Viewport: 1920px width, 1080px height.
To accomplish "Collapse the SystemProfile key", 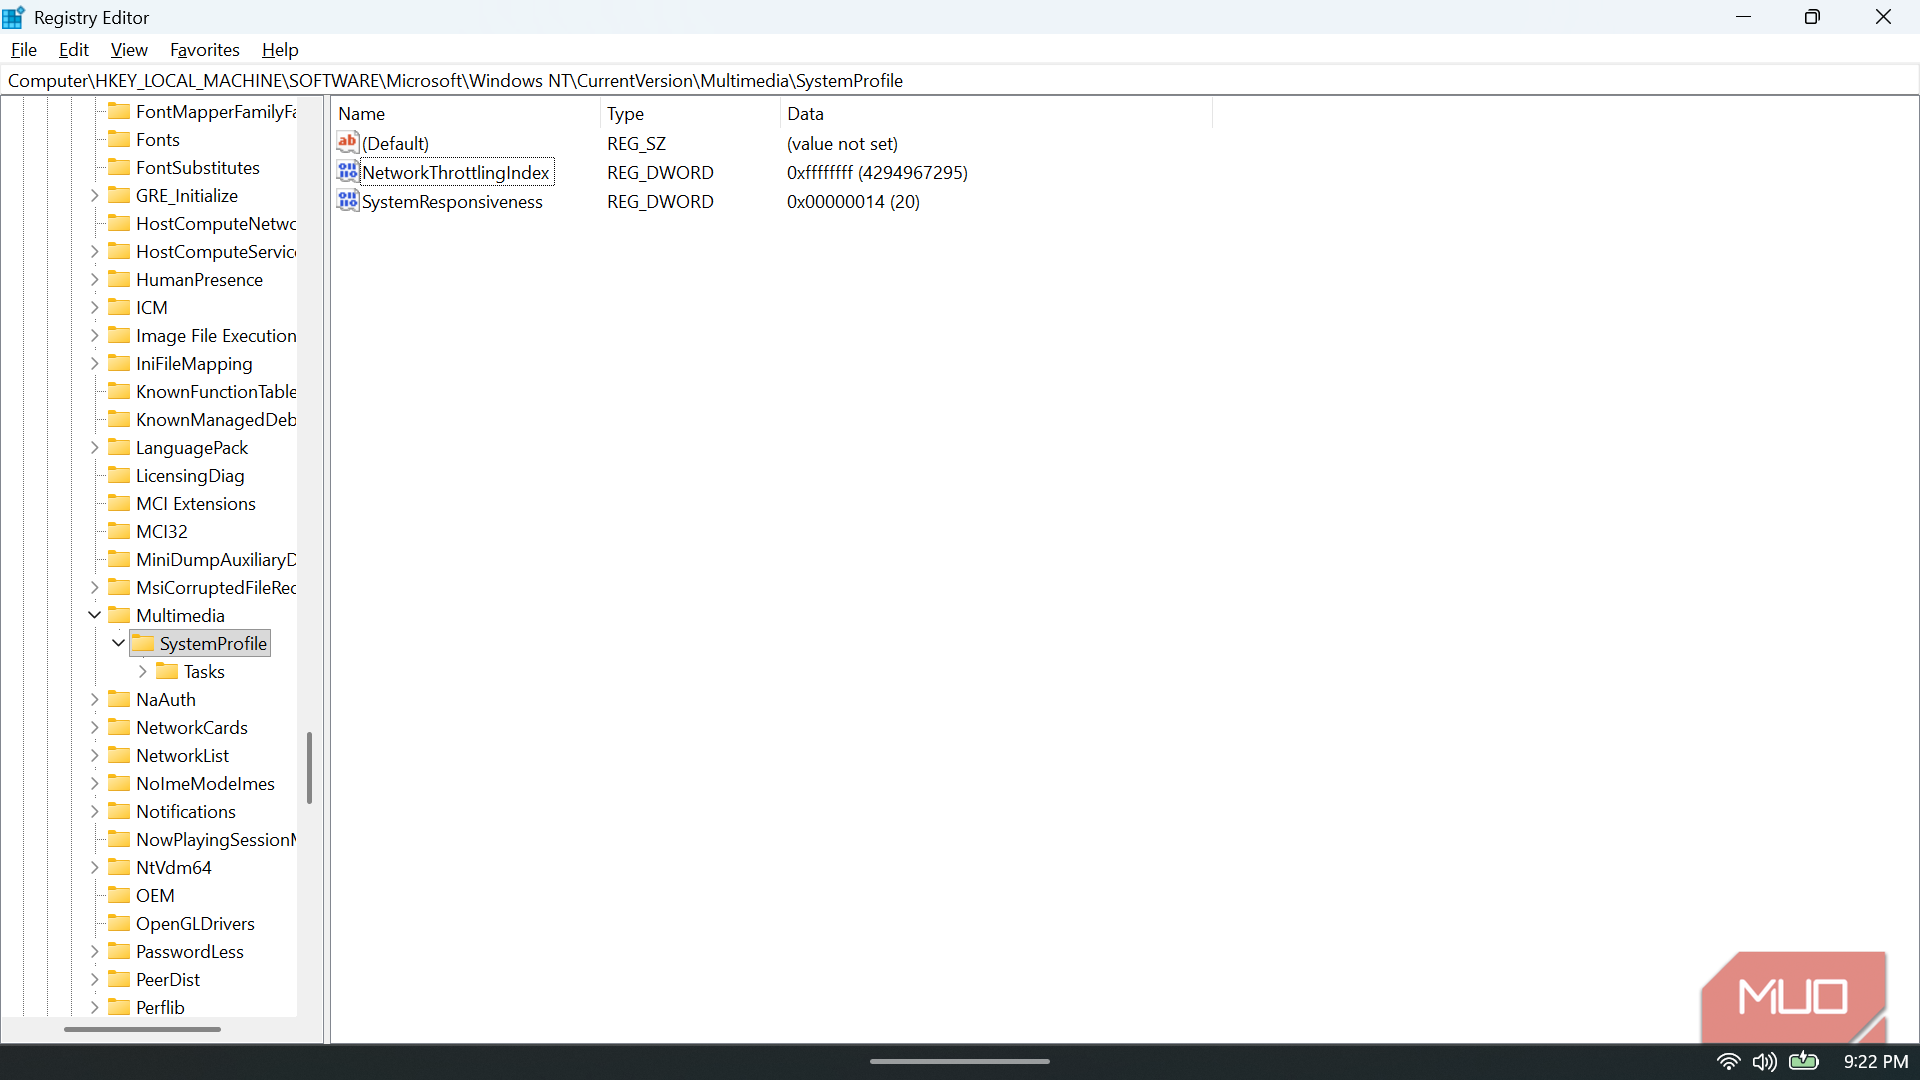I will (x=119, y=643).
